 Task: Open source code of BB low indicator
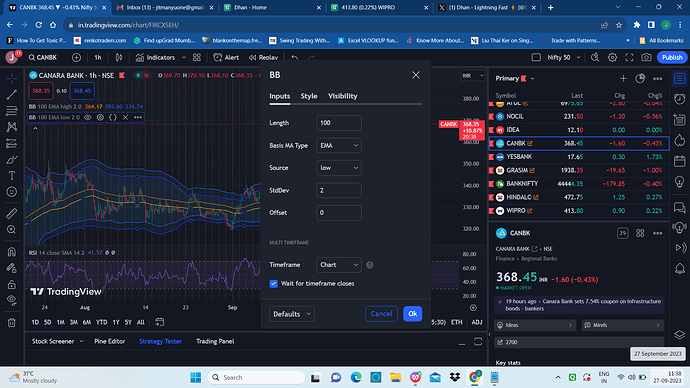113,117
